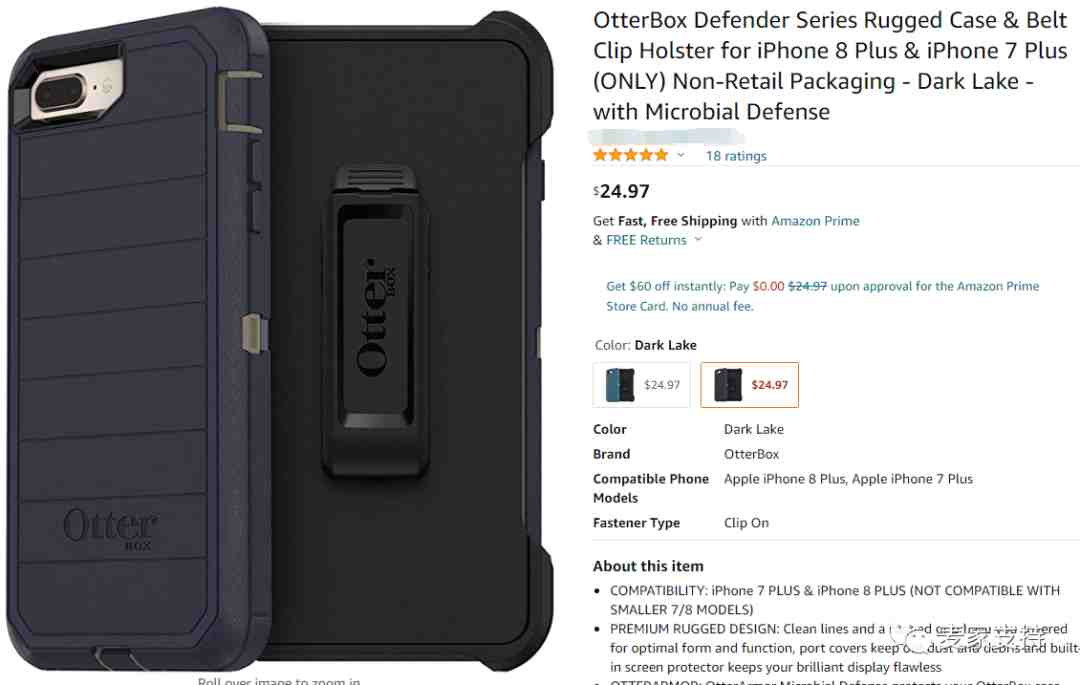Click the Compatible Phone Models label
1080x685 pixels.
coord(651,488)
